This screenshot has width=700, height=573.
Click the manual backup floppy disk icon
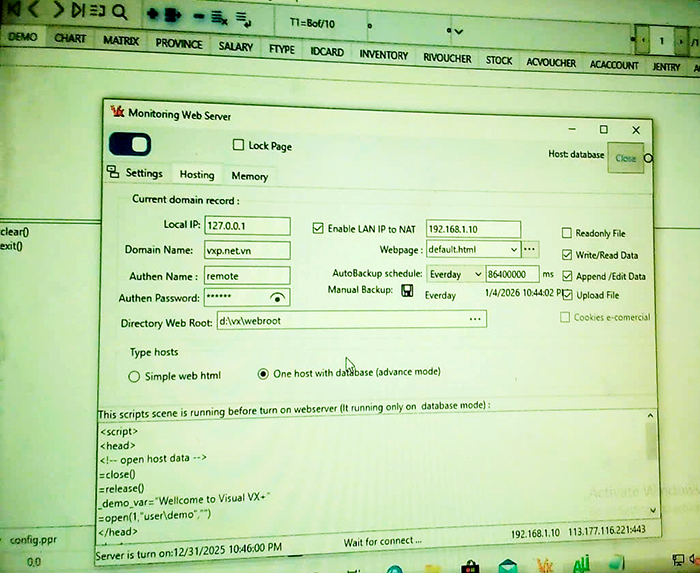tap(407, 291)
